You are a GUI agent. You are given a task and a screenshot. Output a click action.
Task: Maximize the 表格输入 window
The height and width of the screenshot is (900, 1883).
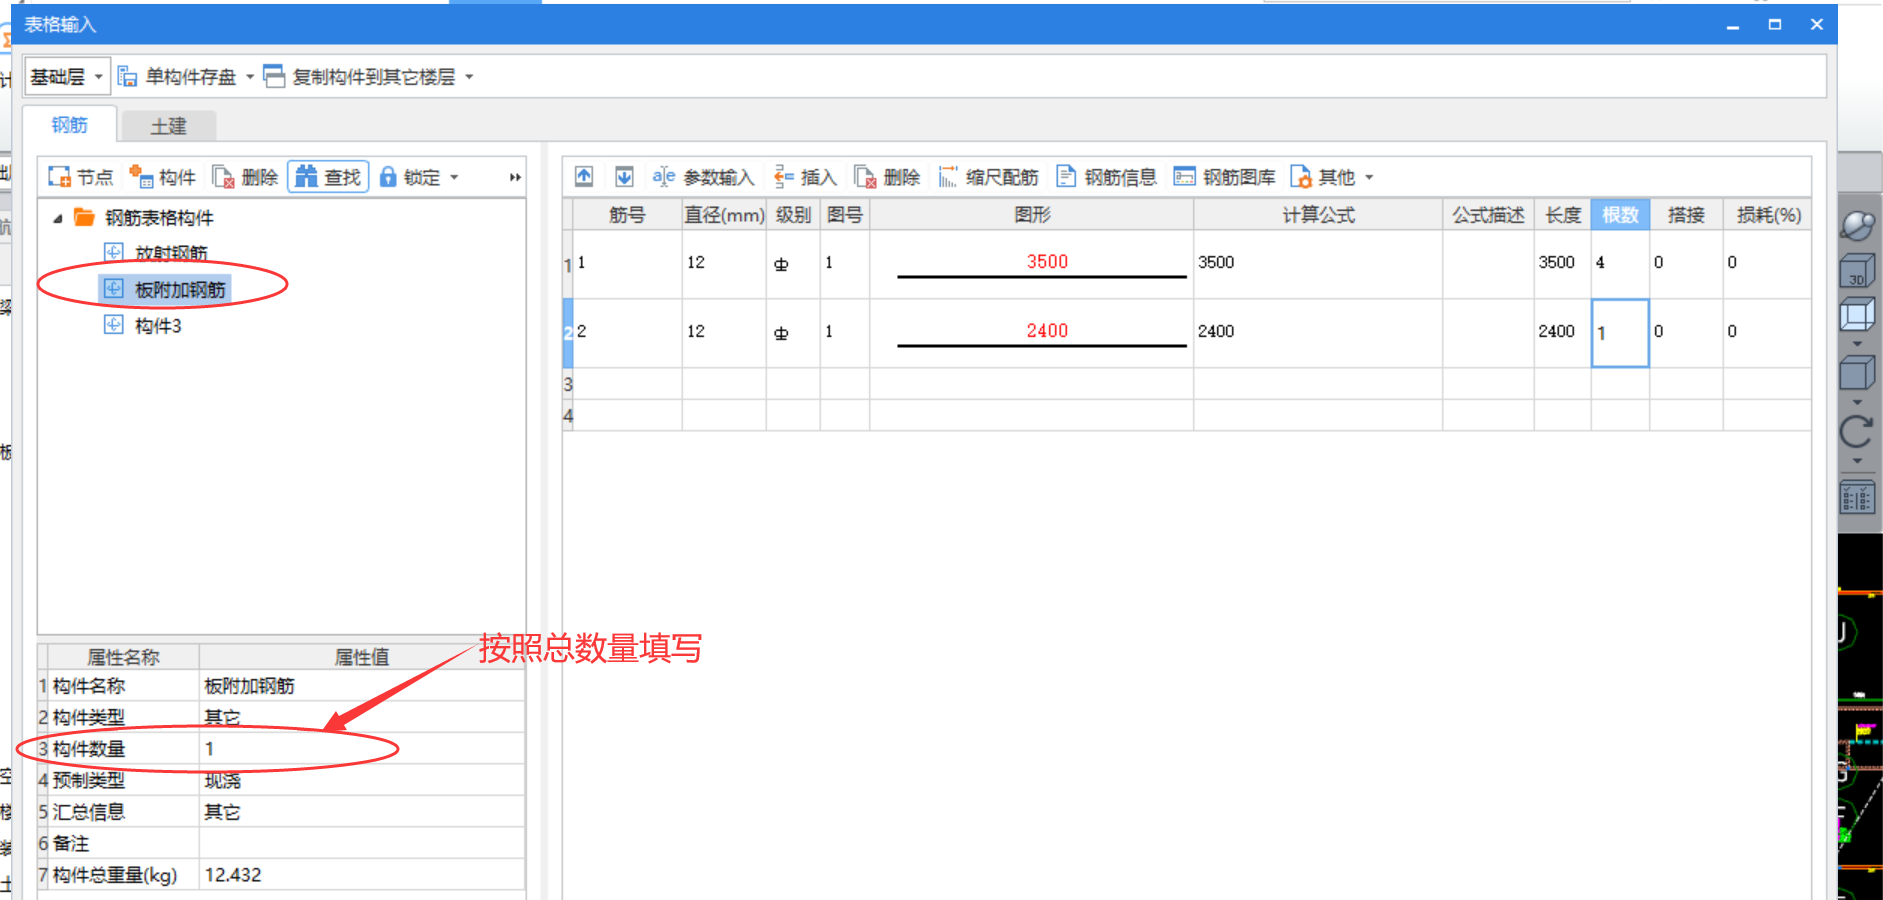point(1775,25)
